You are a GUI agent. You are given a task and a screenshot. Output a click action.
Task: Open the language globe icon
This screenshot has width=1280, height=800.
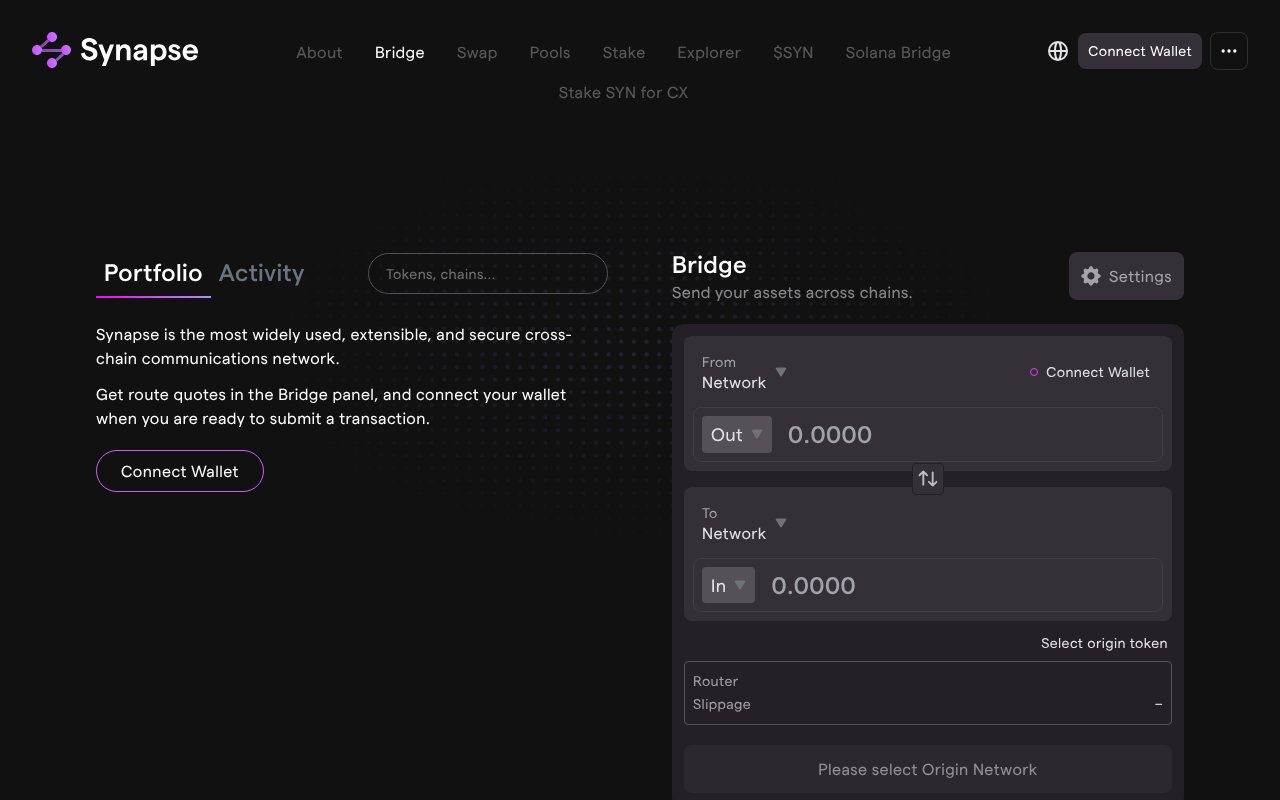click(x=1057, y=51)
